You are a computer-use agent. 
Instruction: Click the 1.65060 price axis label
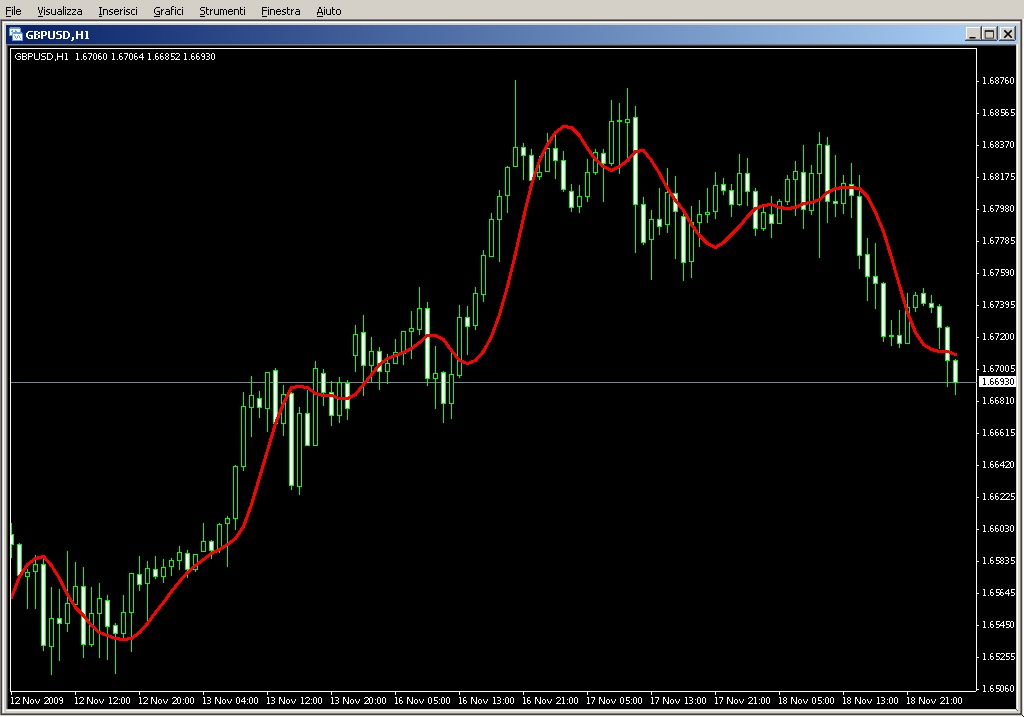coord(999,688)
